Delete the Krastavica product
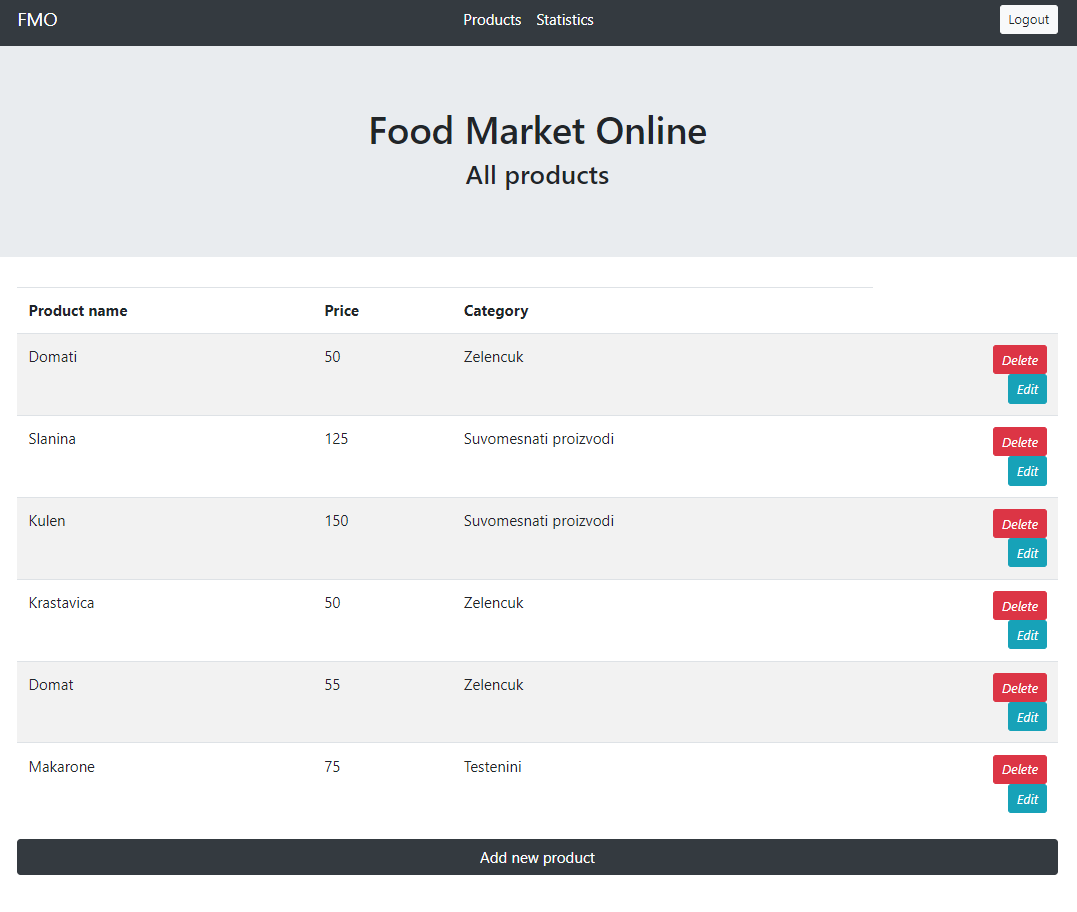The image size is (1077, 912). click(x=1019, y=606)
